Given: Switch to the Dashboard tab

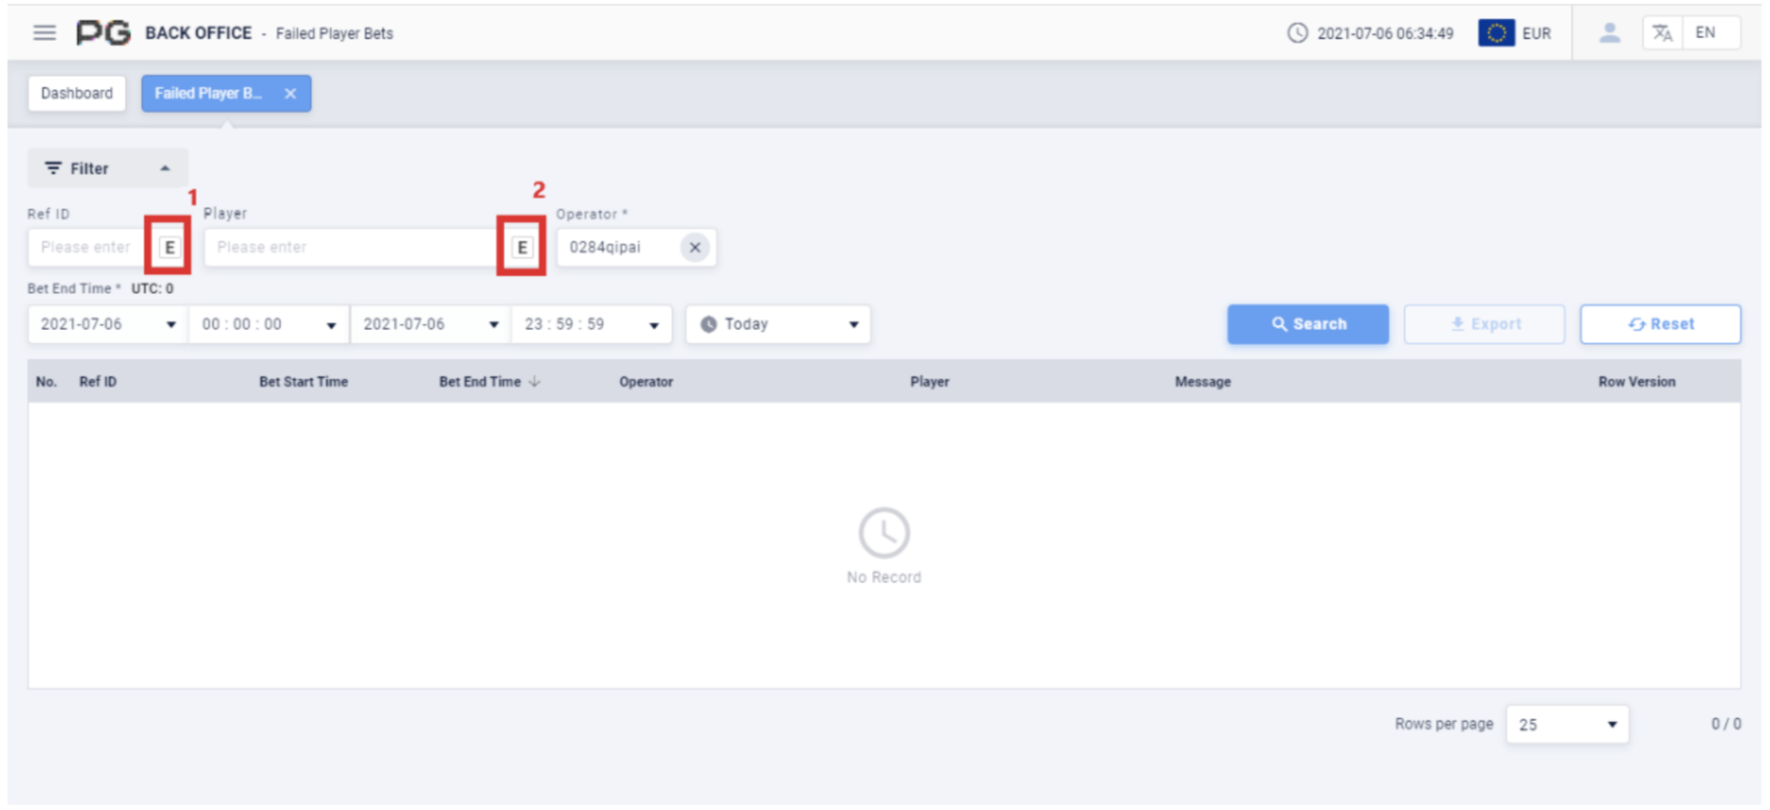Looking at the screenshot, I should point(77,93).
